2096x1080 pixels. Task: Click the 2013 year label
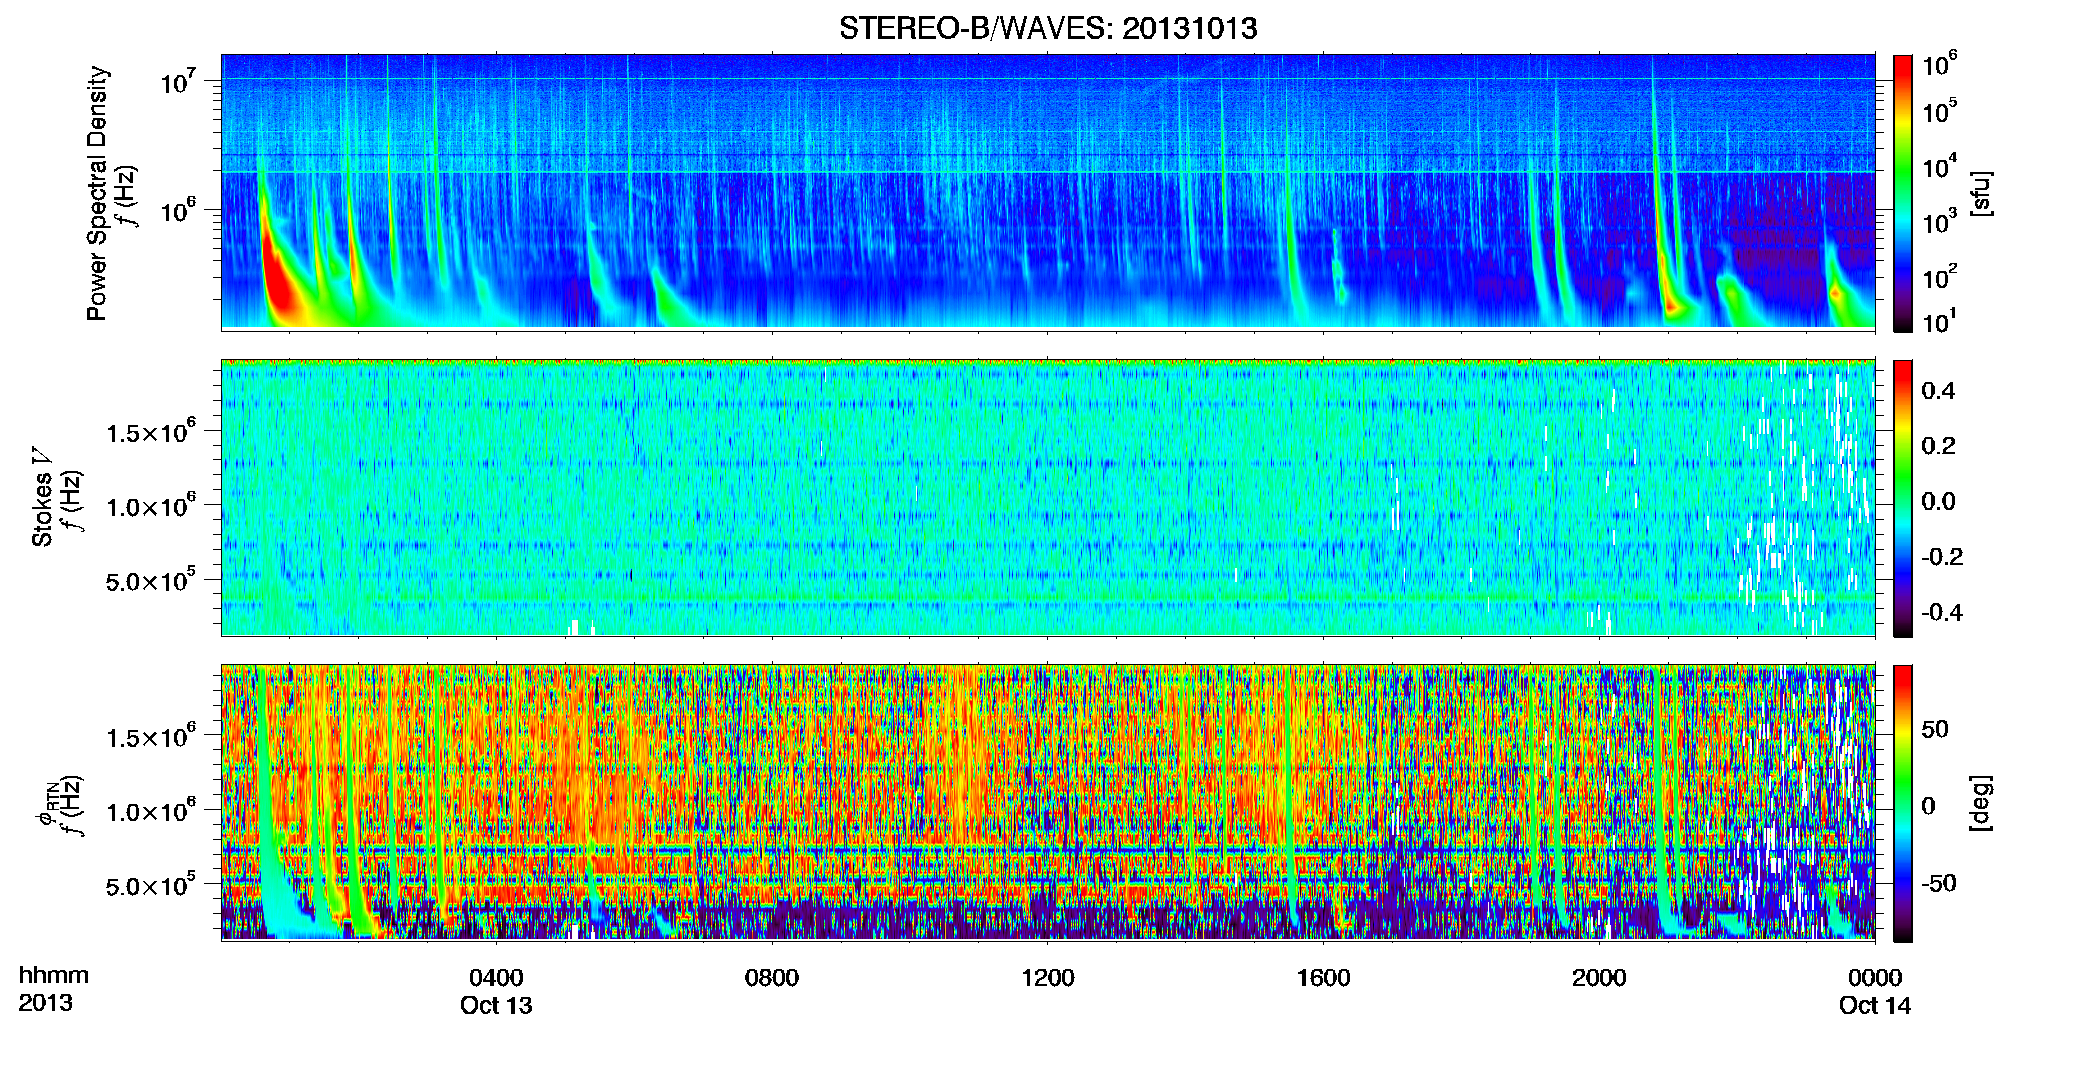(x=45, y=1002)
